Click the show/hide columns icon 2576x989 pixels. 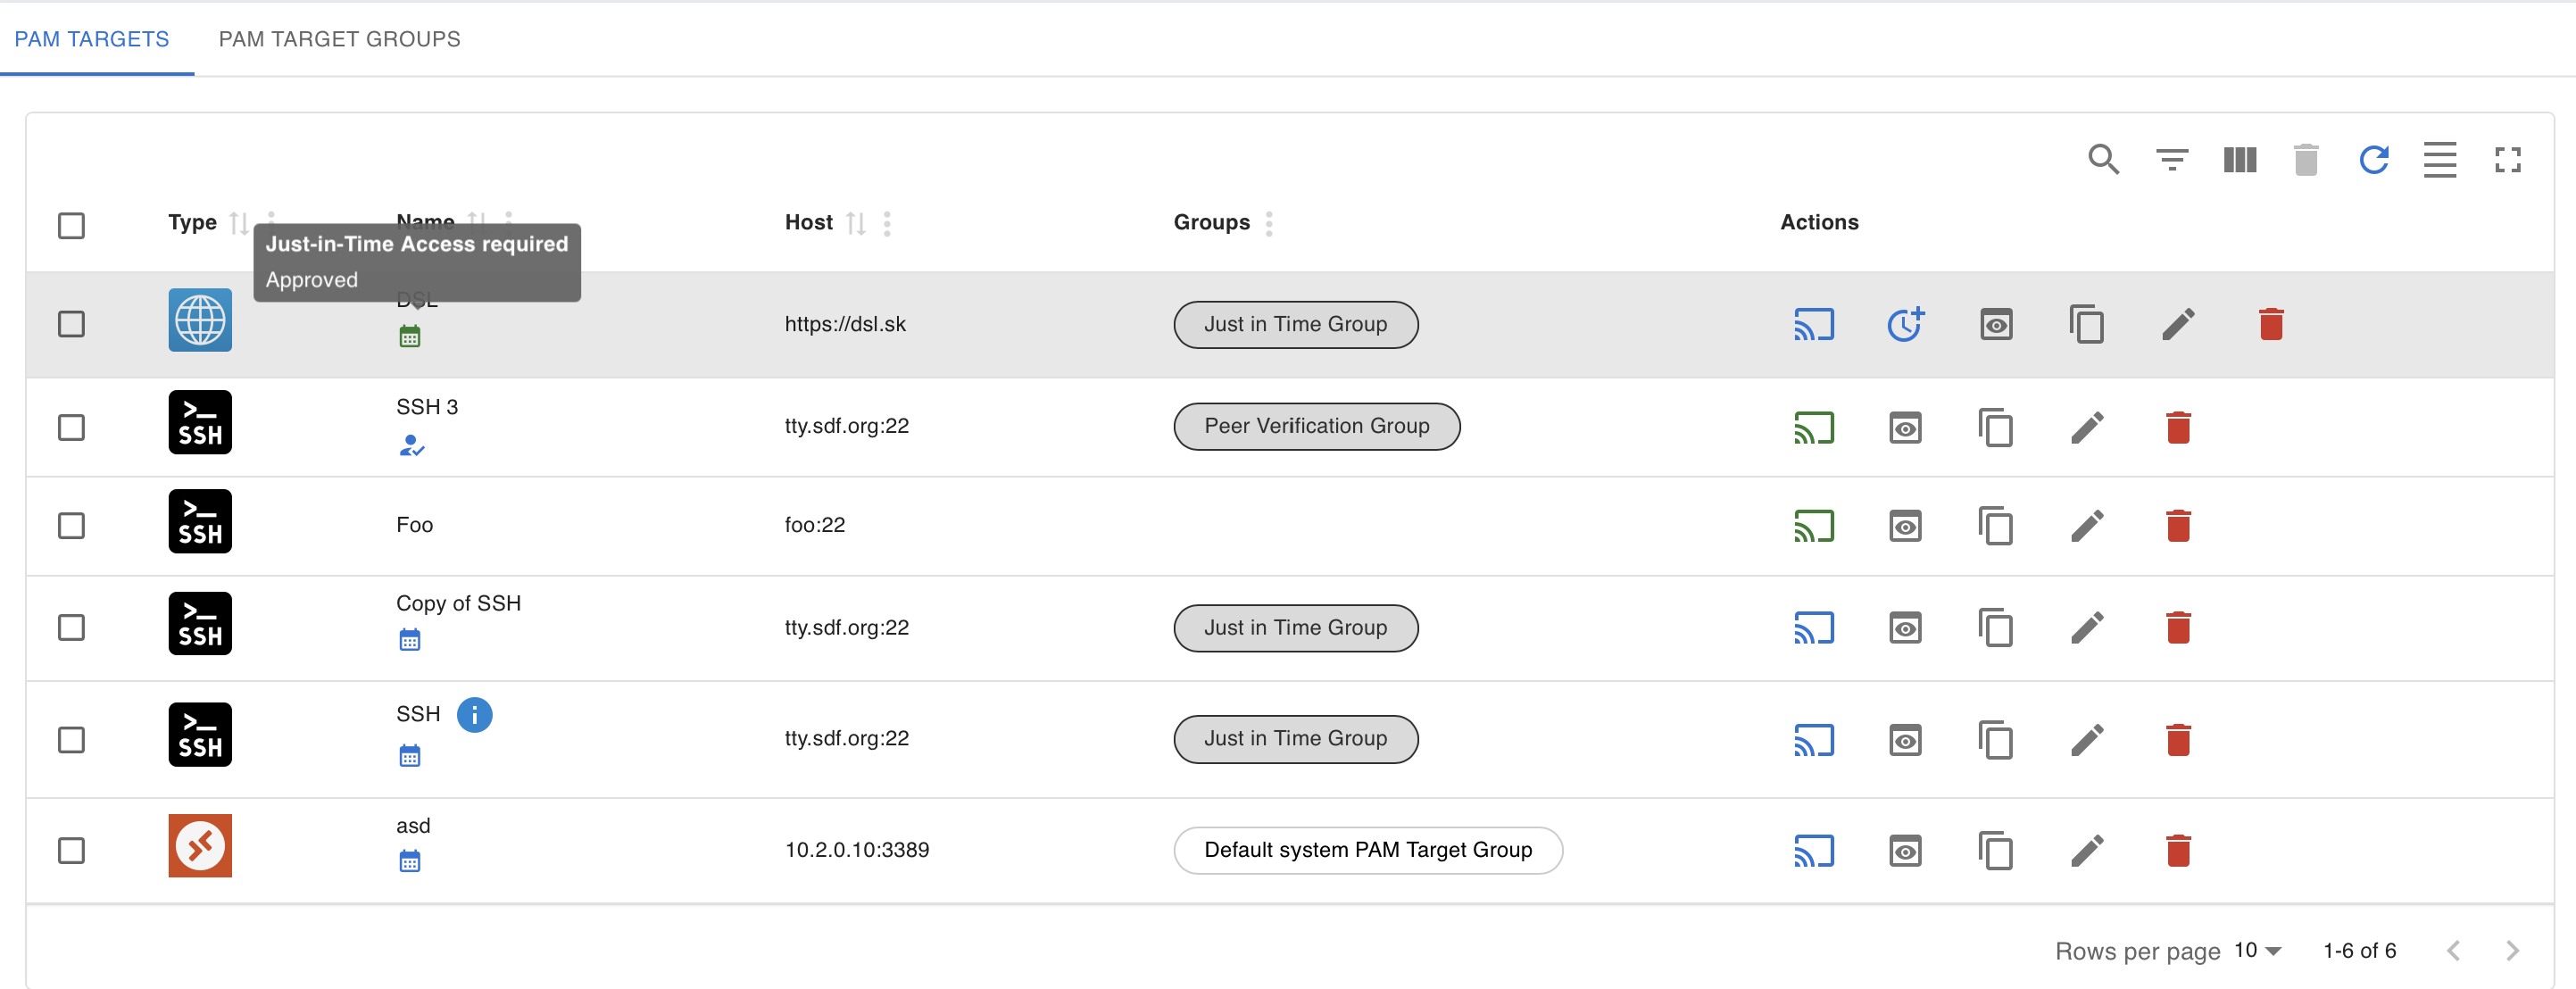pos(2239,160)
